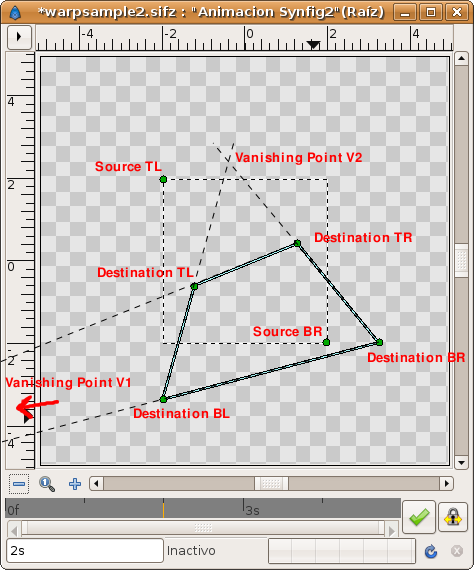Click the zoom to 100% magnifier icon
This screenshot has height=570, width=474.
47,484
